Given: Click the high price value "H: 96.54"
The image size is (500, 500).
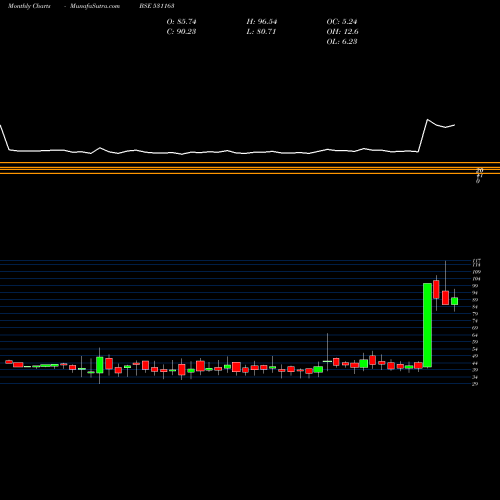Looking at the screenshot, I should [x=262, y=22].
